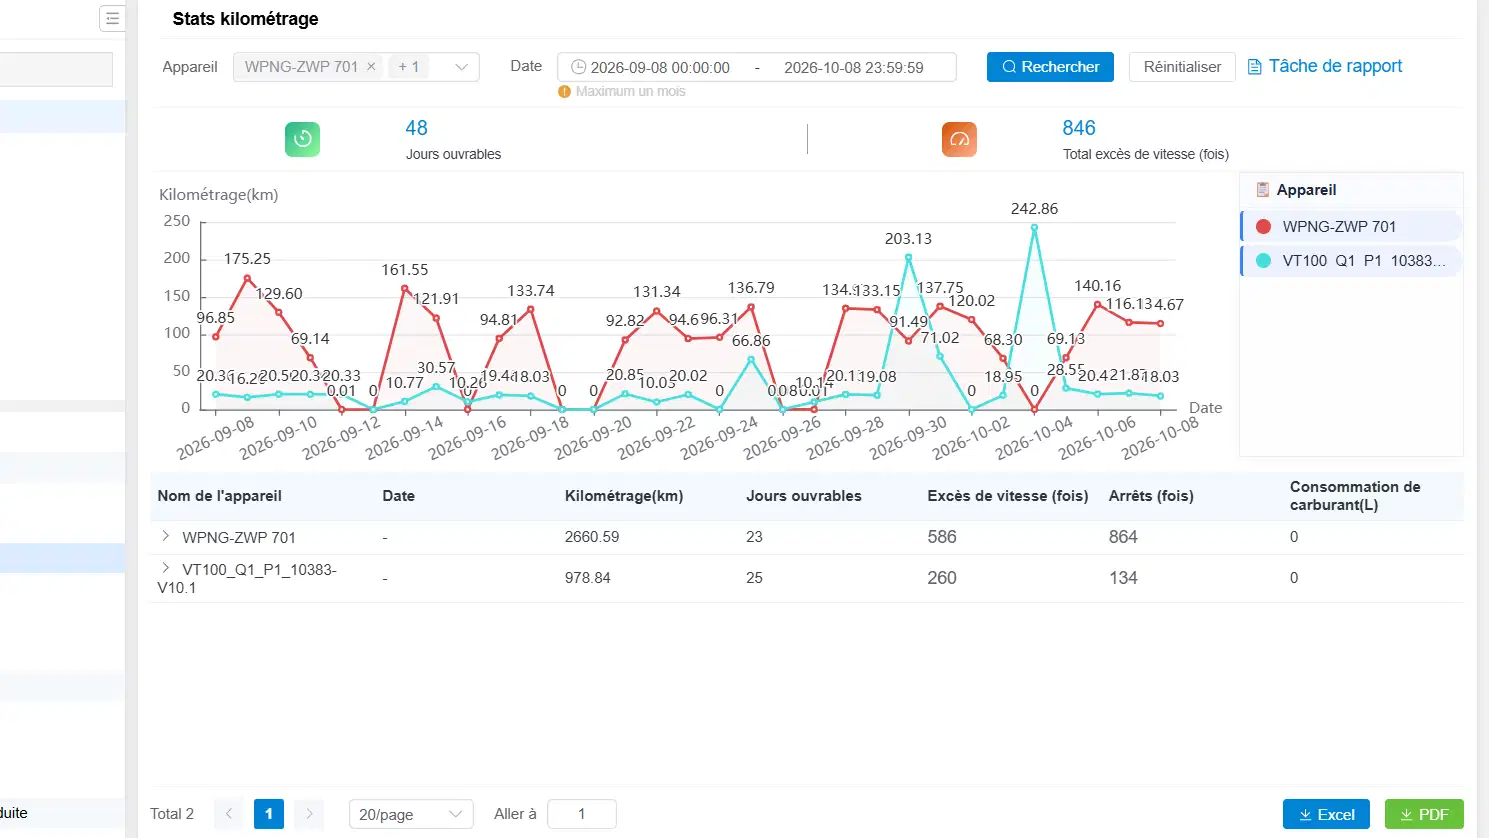Expand the WPNG-ZWP 701 table row
The width and height of the screenshot is (1489, 838).
pyautogui.click(x=166, y=536)
